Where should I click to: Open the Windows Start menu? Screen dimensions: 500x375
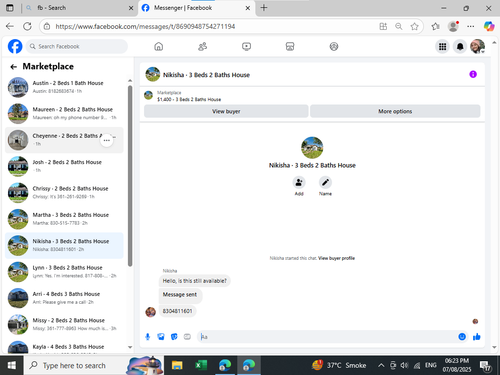point(11,365)
